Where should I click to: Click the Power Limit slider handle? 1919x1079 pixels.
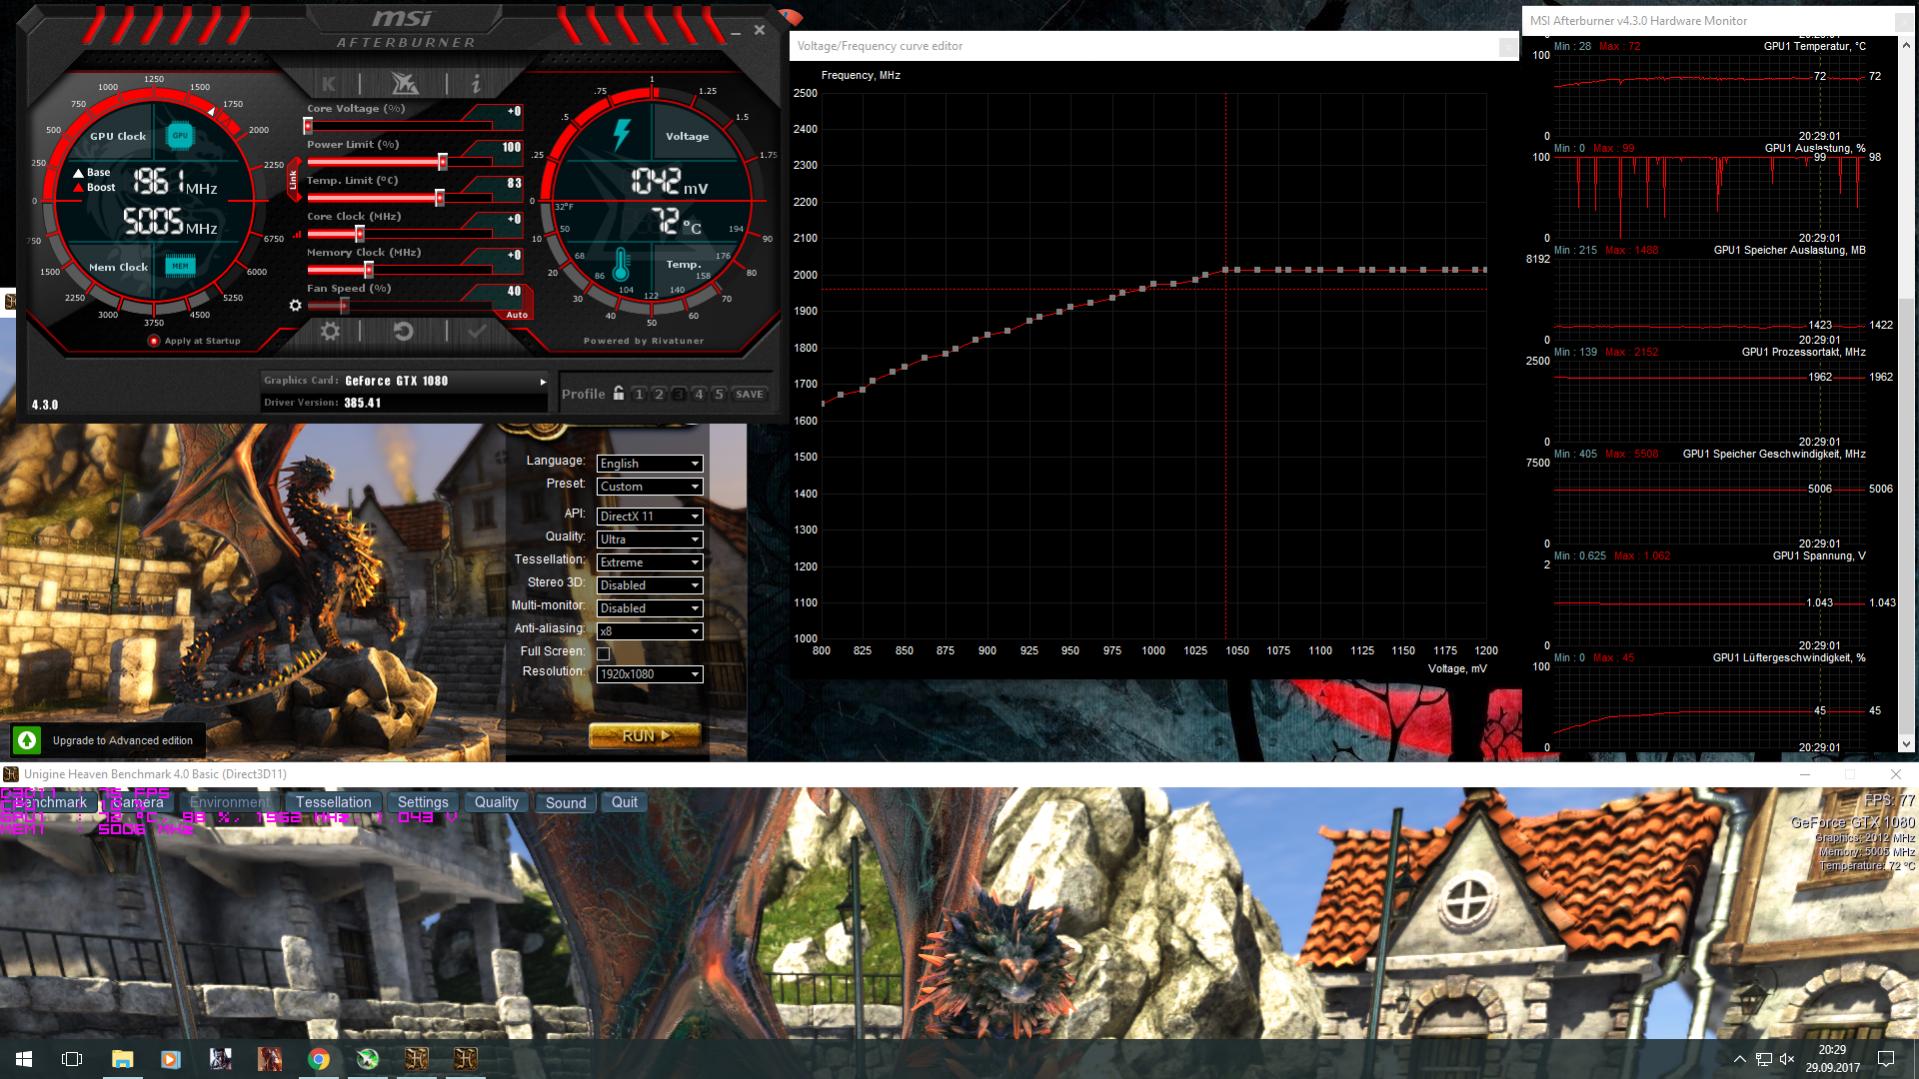[442, 162]
